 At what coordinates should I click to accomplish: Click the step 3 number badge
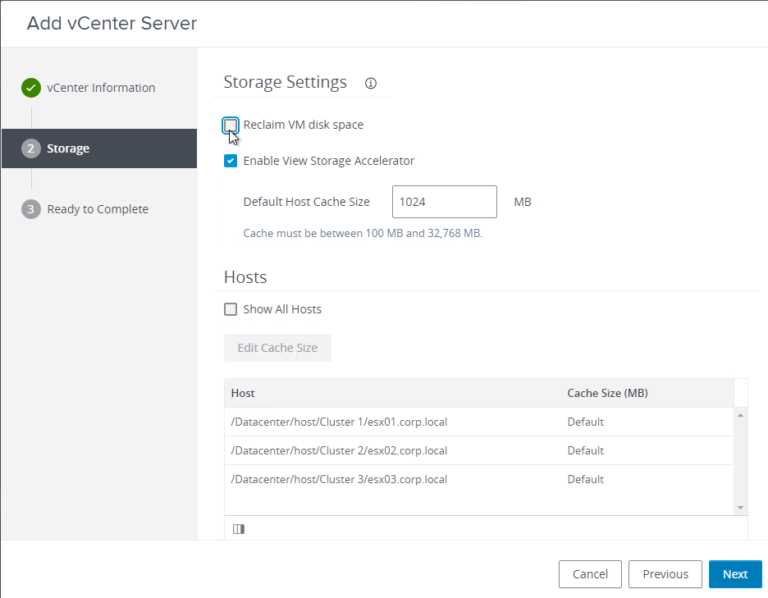click(31, 209)
